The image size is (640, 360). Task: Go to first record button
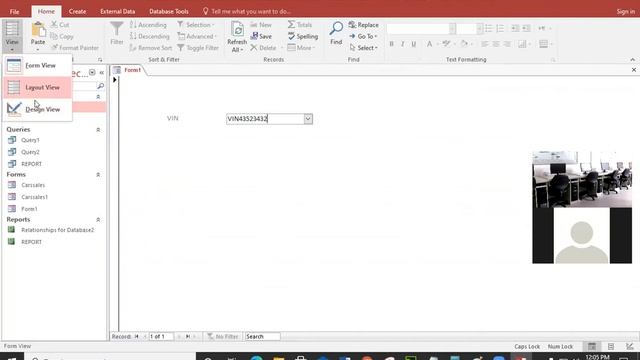tap(136, 336)
